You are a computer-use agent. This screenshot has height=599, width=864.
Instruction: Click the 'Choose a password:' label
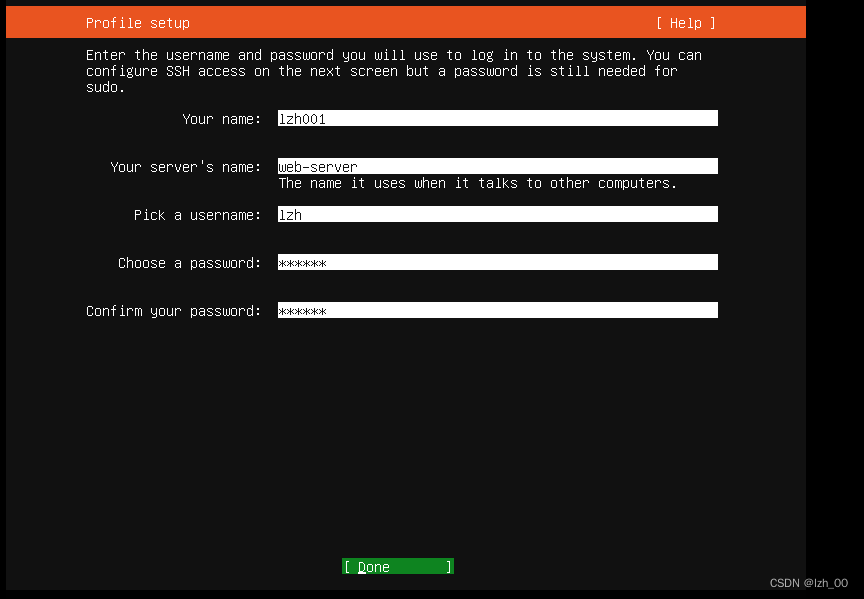190,263
